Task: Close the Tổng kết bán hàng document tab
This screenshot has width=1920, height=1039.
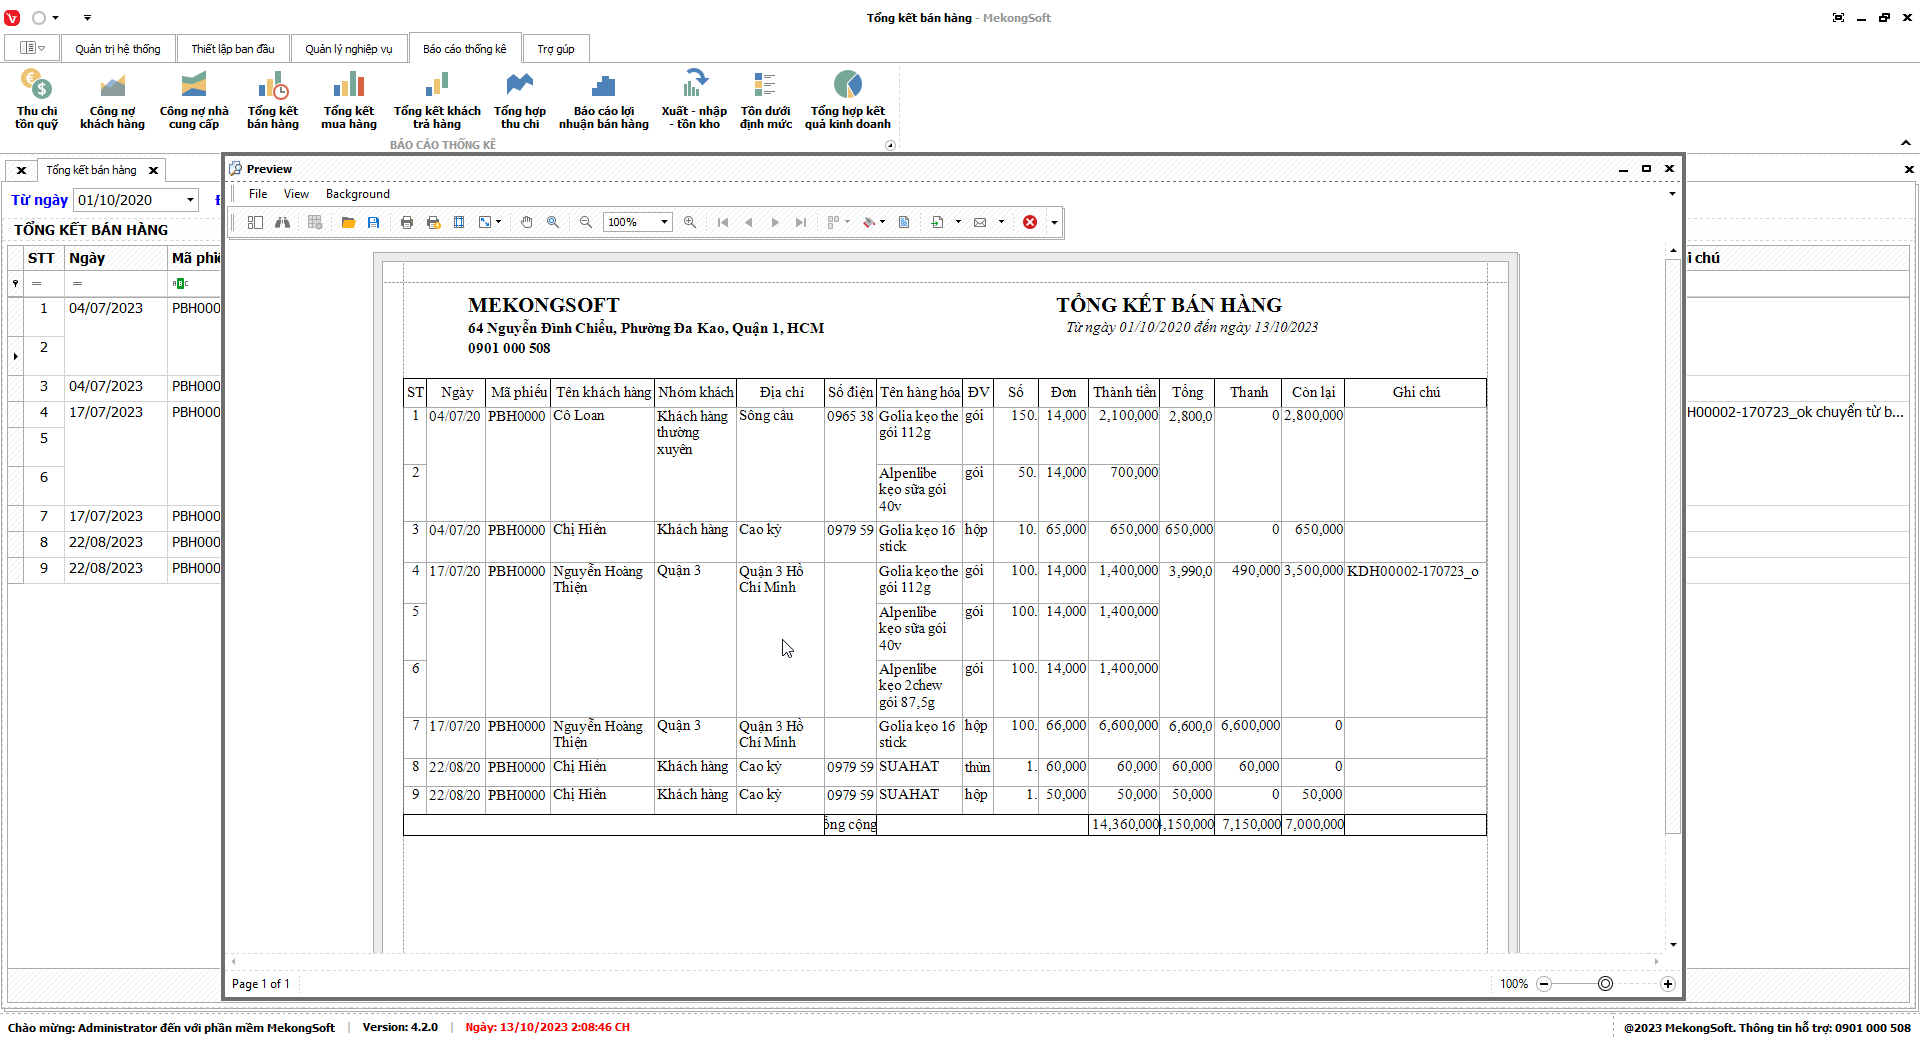Action: click(153, 171)
